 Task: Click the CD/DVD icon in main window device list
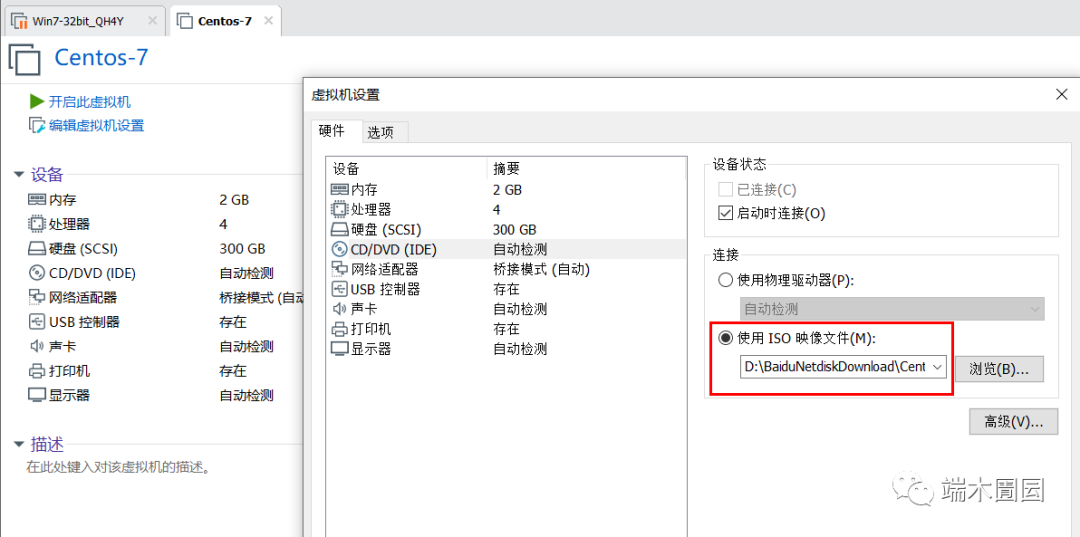click(x=37, y=273)
